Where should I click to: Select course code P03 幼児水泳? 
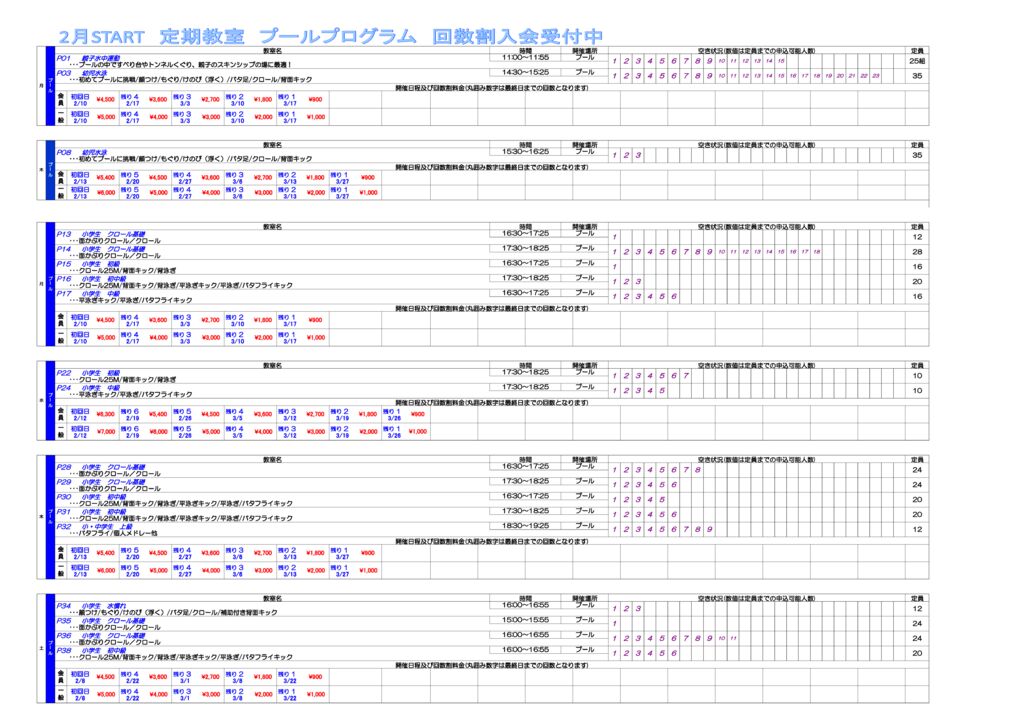pyautogui.click(x=82, y=73)
